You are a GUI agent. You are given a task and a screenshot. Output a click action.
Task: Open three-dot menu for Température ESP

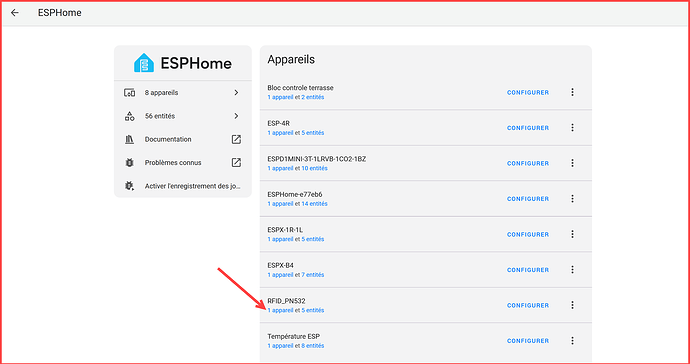click(x=573, y=341)
